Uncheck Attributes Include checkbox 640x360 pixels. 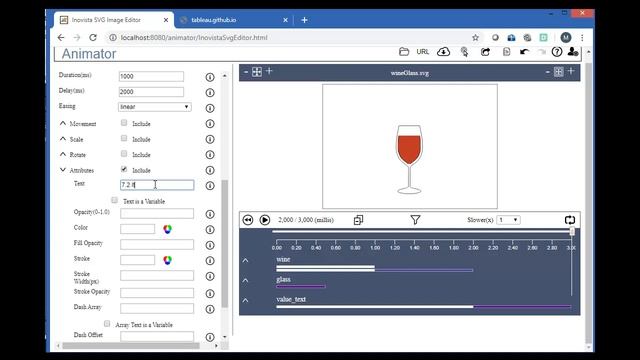coord(124,169)
